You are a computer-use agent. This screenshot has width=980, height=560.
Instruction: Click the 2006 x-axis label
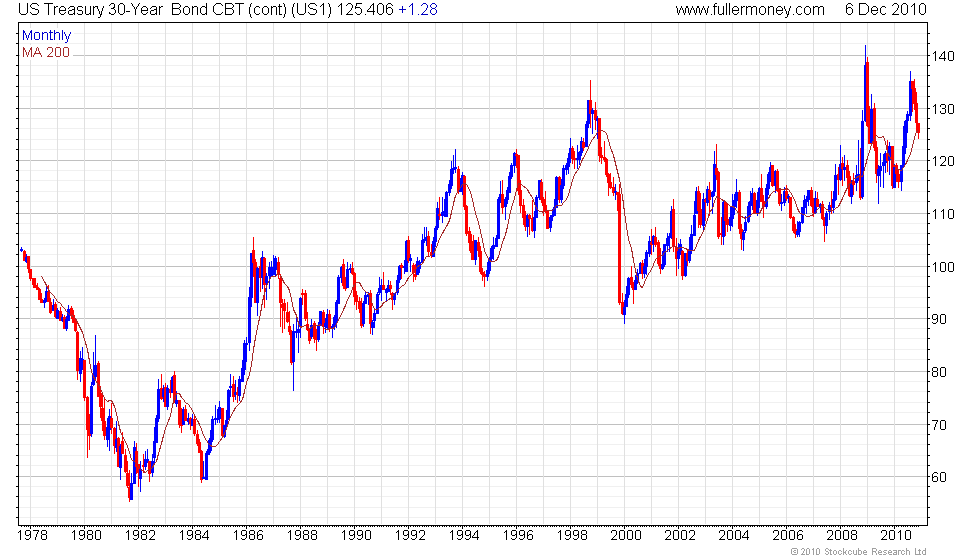pyautogui.click(x=788, y=536)
